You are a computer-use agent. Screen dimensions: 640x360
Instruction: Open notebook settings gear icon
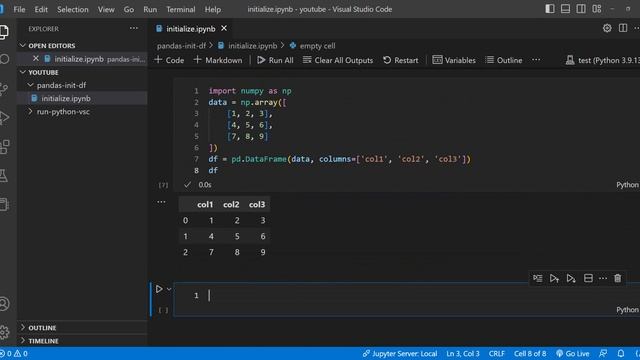click(x=607, y=28)
